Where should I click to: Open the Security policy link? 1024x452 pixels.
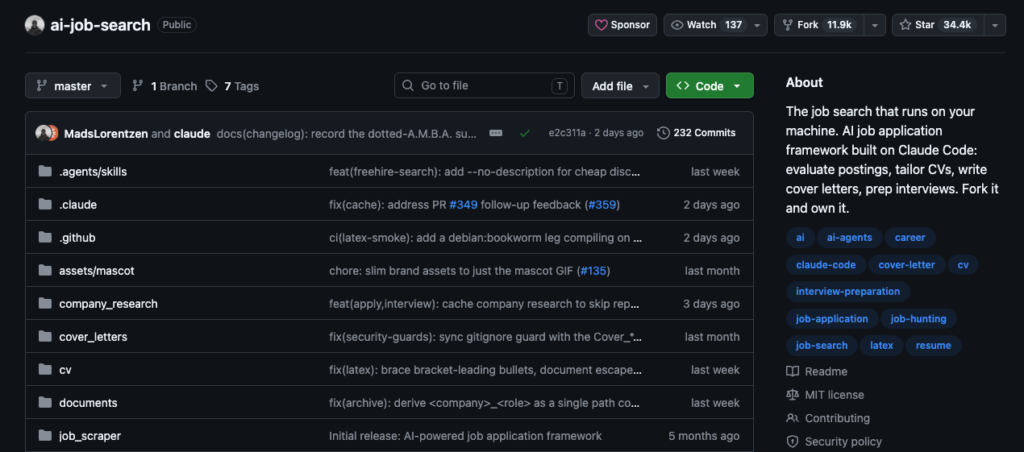point(833,442)
